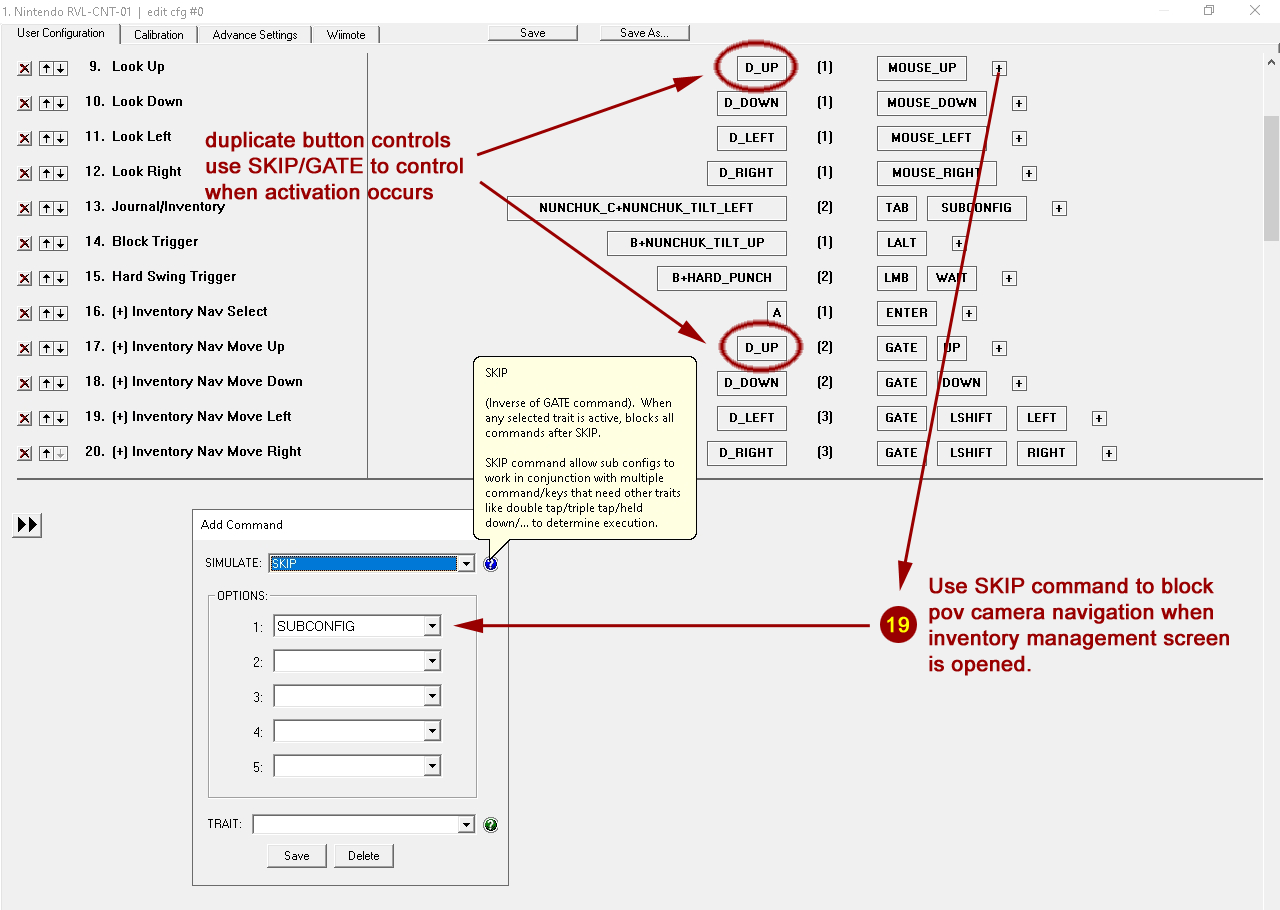
Task: Move Look Down row up with arrow
Action: 46,103
